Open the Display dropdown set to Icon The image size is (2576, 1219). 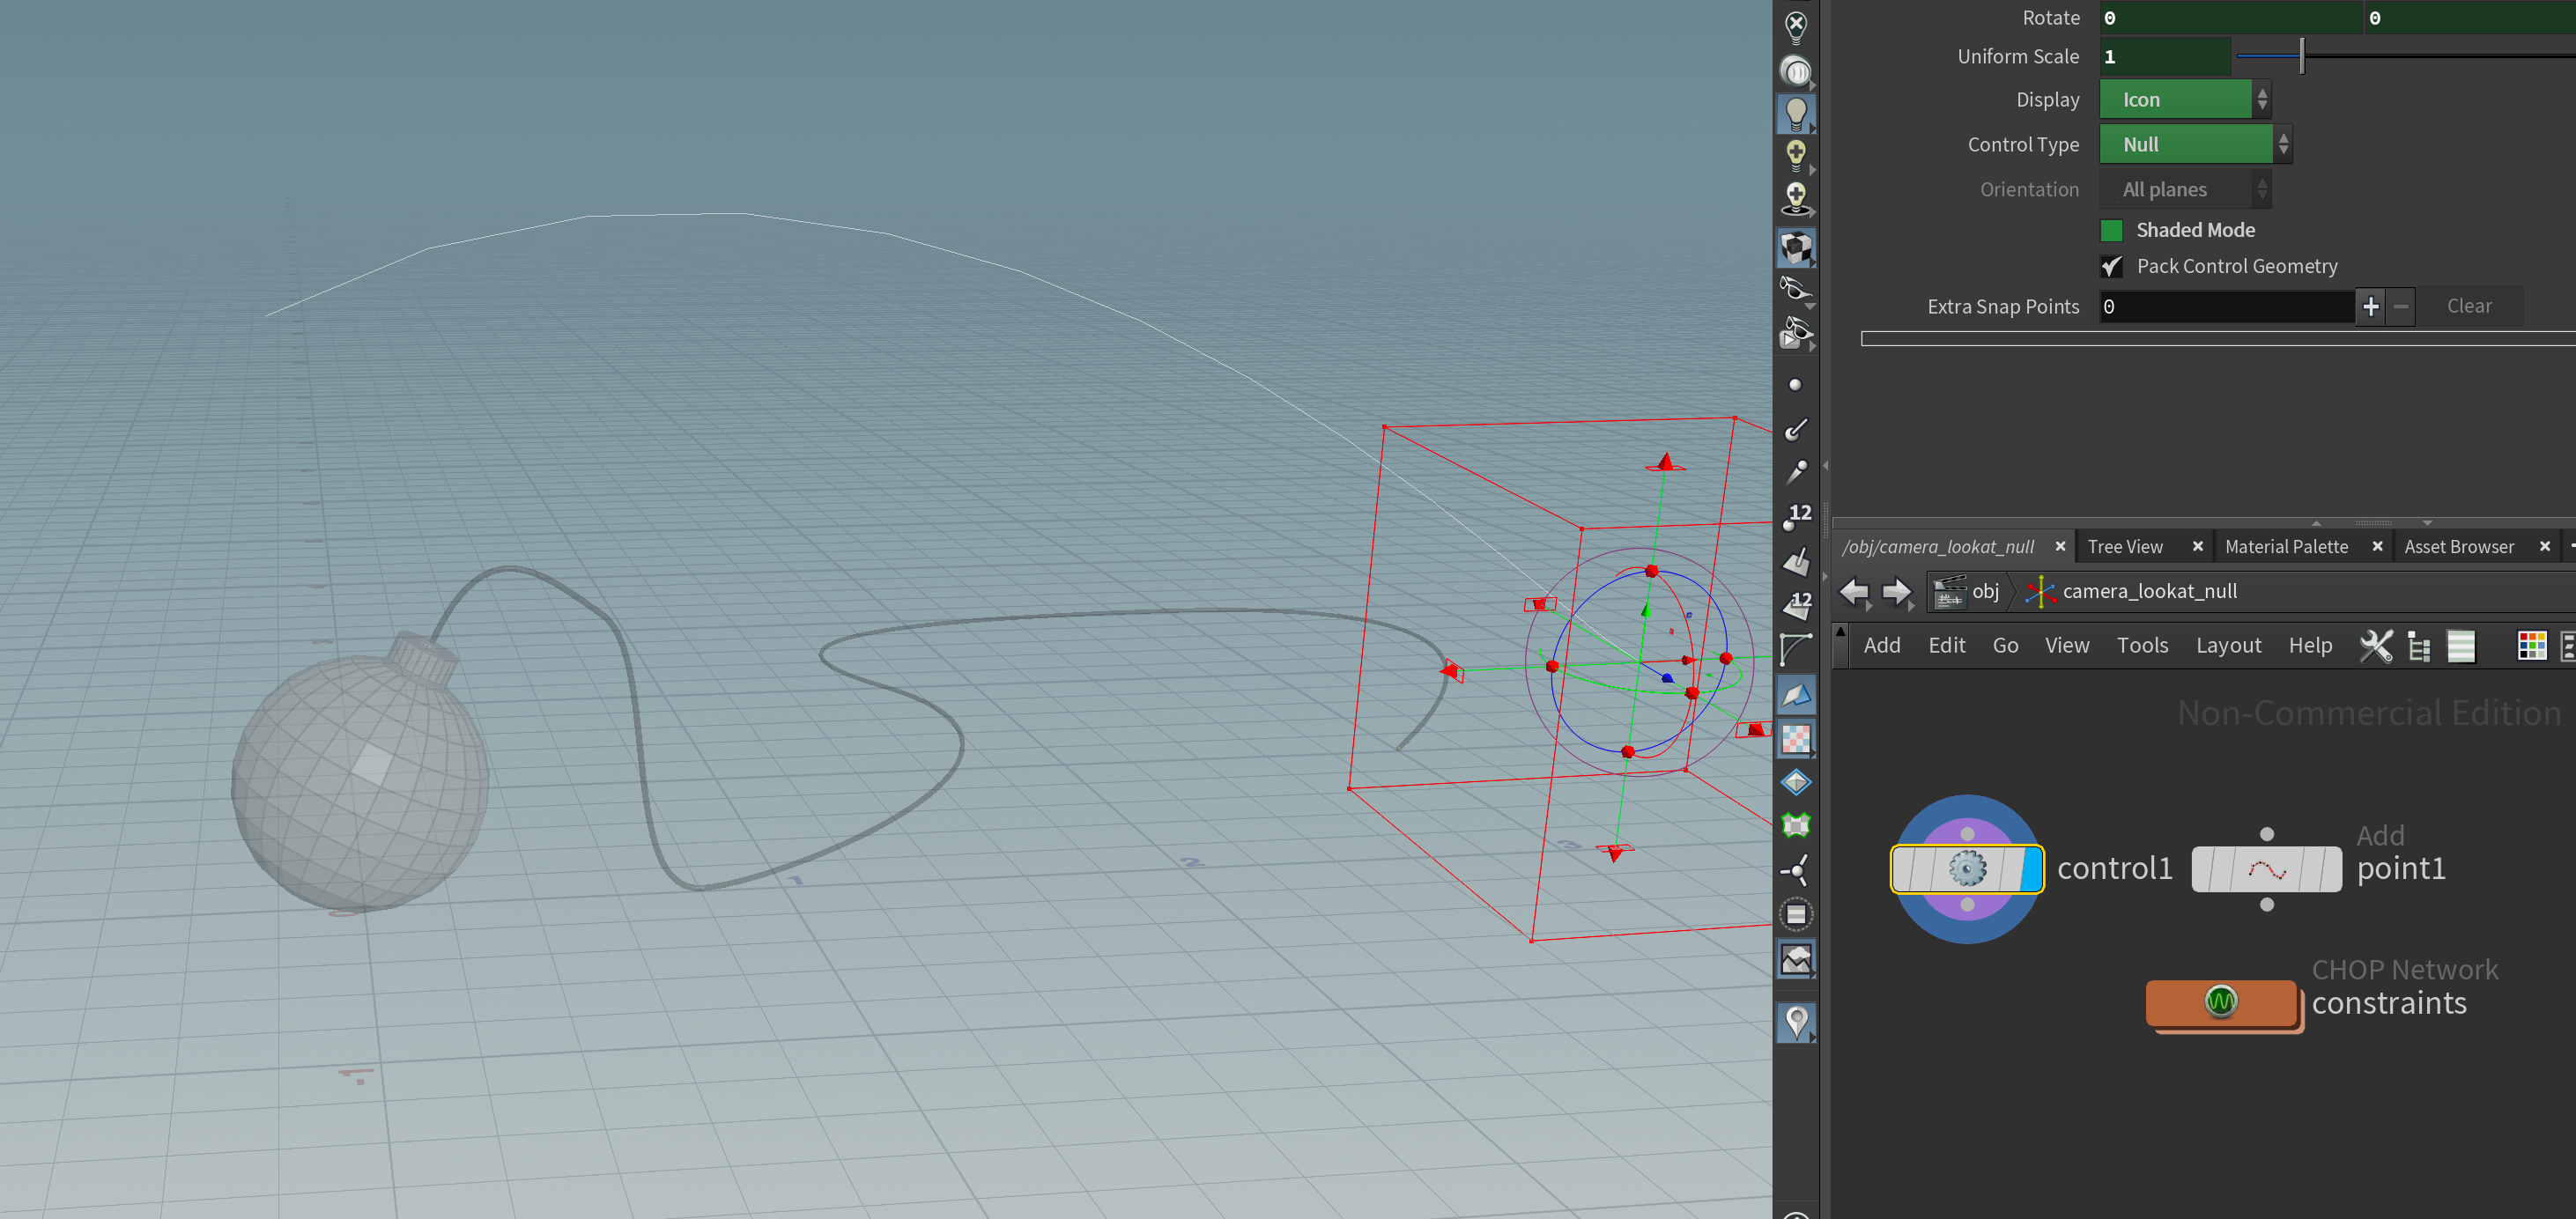[2184, 100]
